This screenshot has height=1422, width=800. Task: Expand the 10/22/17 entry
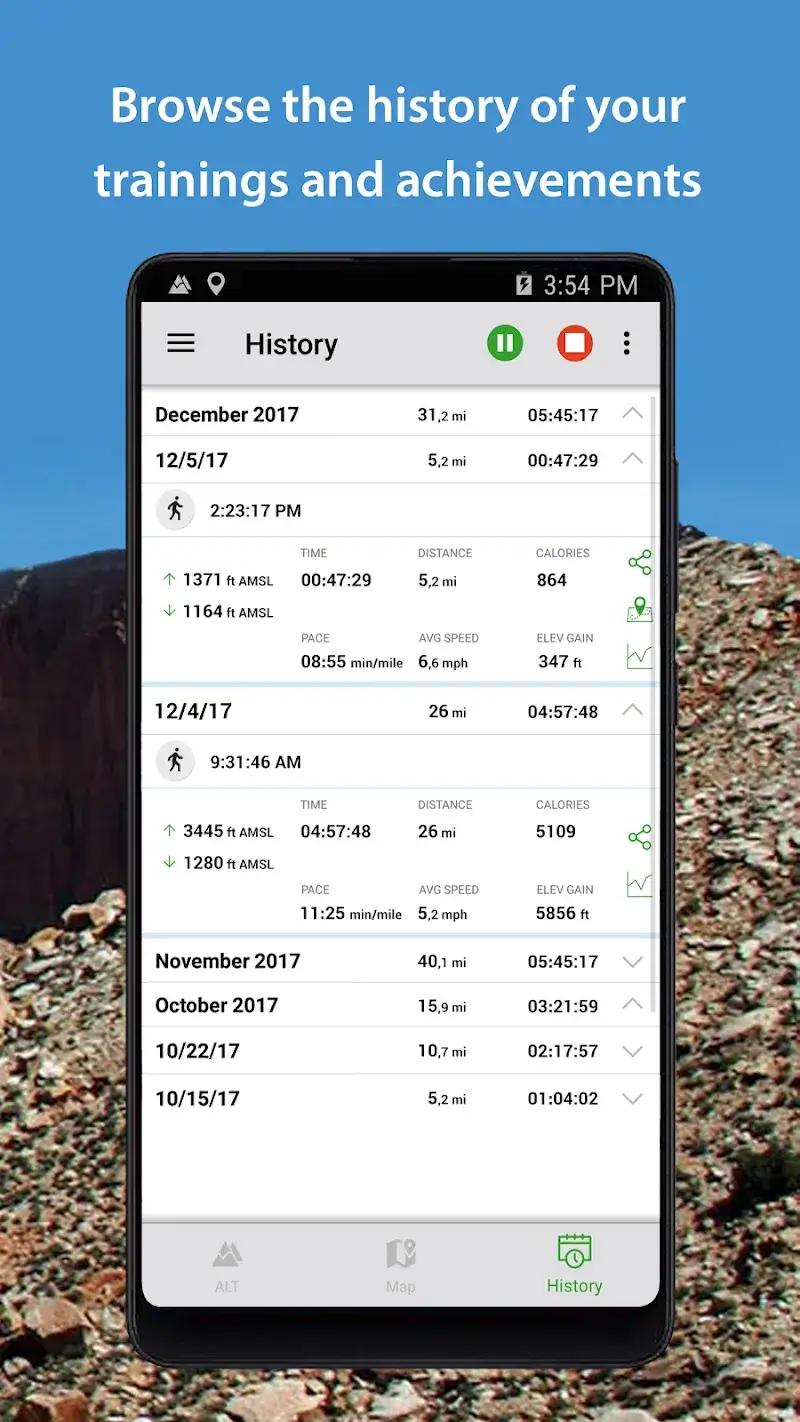click(631, 1051)
